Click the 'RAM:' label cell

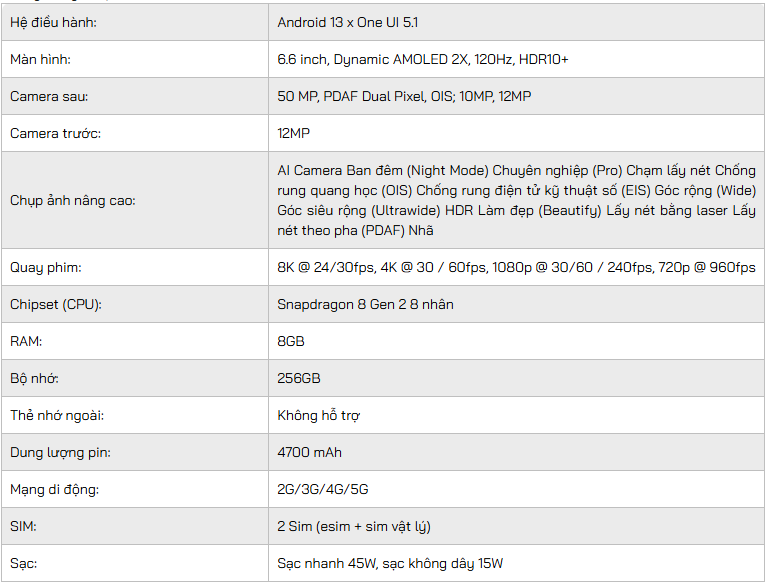click(x=27, y=341)
